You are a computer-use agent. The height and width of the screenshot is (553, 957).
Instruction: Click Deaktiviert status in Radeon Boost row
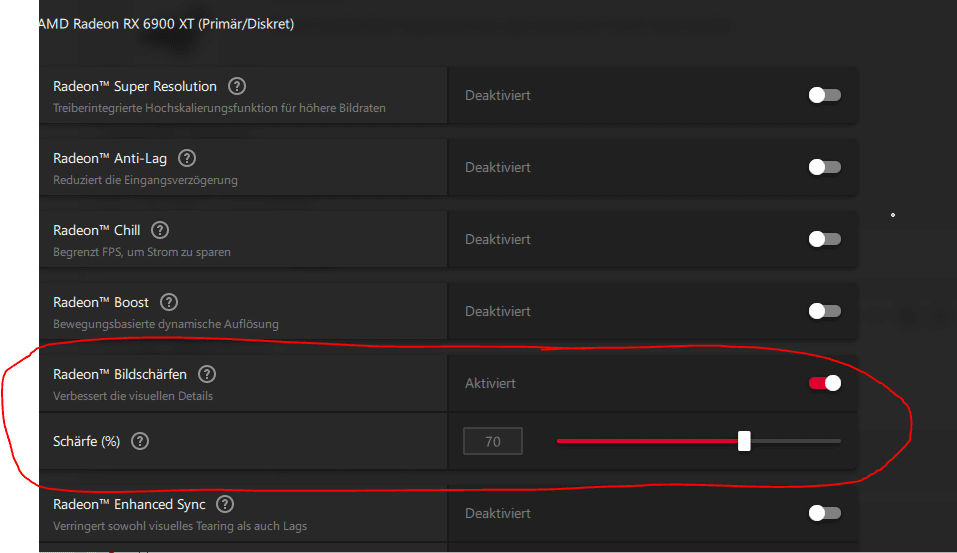coord(498,311)
